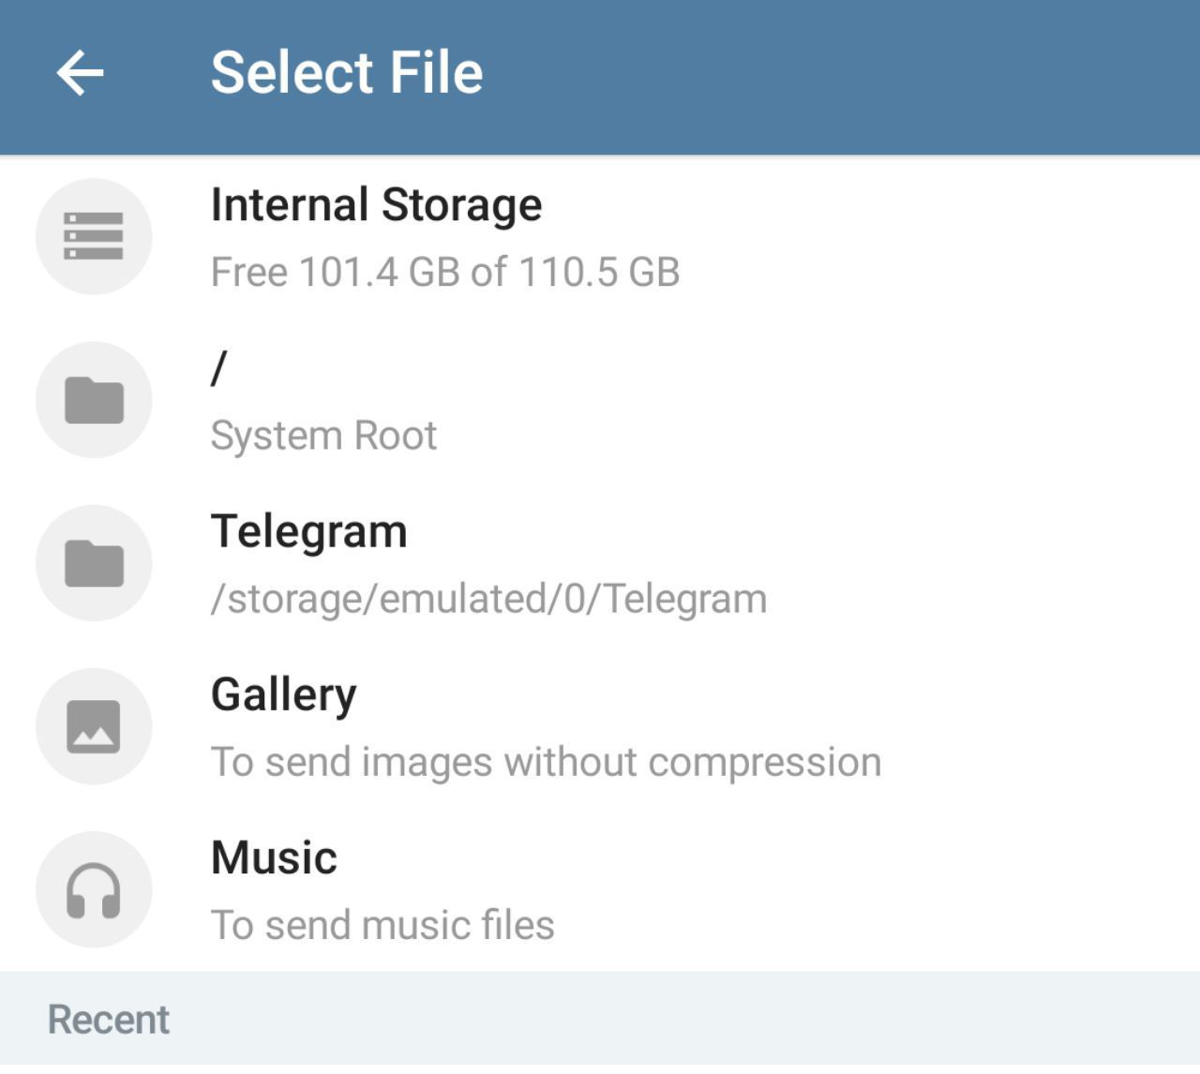Tap the "System Root" subtitle
Viewport: 1200px width, 1074px height.
tap(323, 436)
